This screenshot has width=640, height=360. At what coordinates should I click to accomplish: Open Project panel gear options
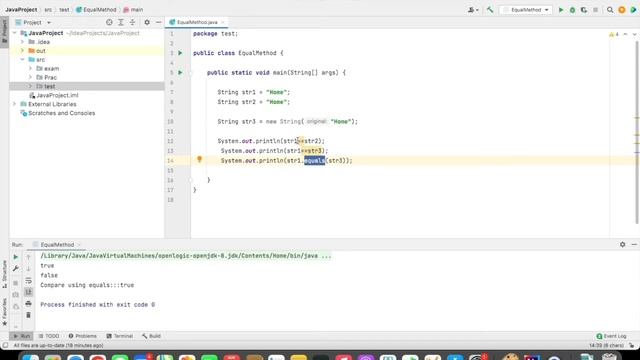tap(147, 22)
